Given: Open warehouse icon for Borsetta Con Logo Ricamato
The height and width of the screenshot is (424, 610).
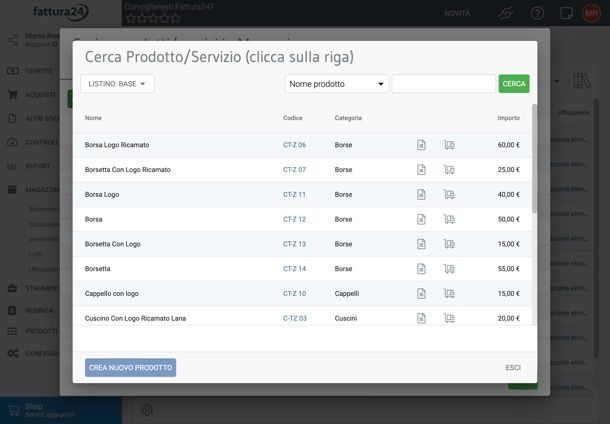Looking at the screenshot, I should [449, 170].
